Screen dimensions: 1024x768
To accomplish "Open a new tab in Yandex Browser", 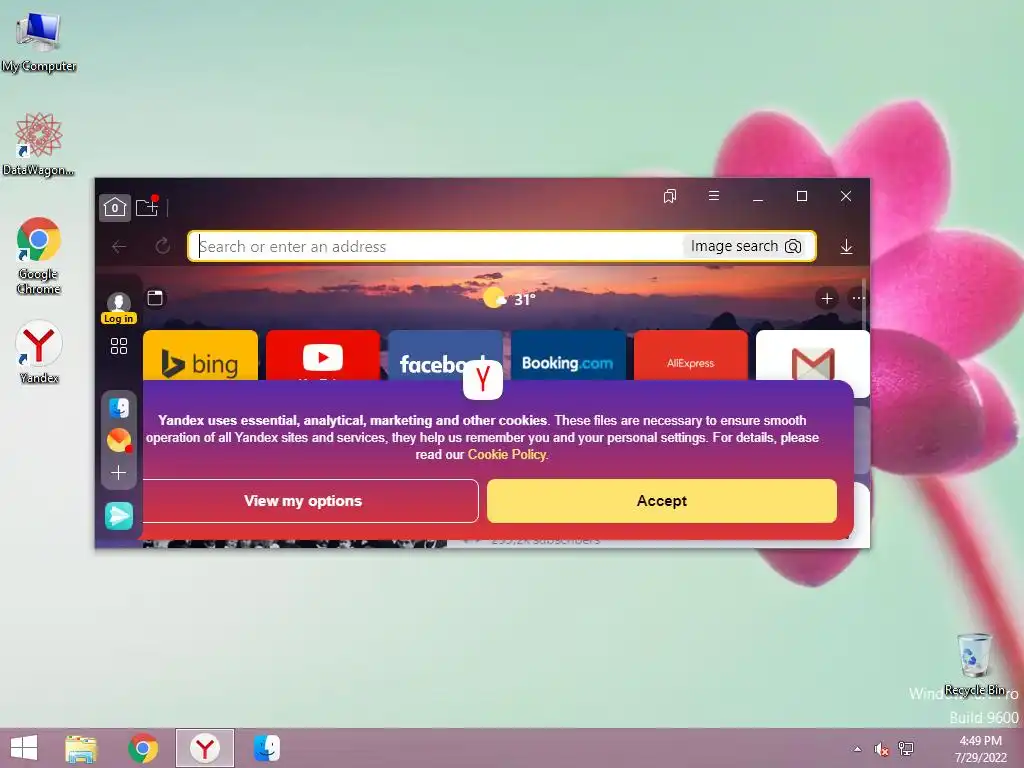I will click(147, 207).
